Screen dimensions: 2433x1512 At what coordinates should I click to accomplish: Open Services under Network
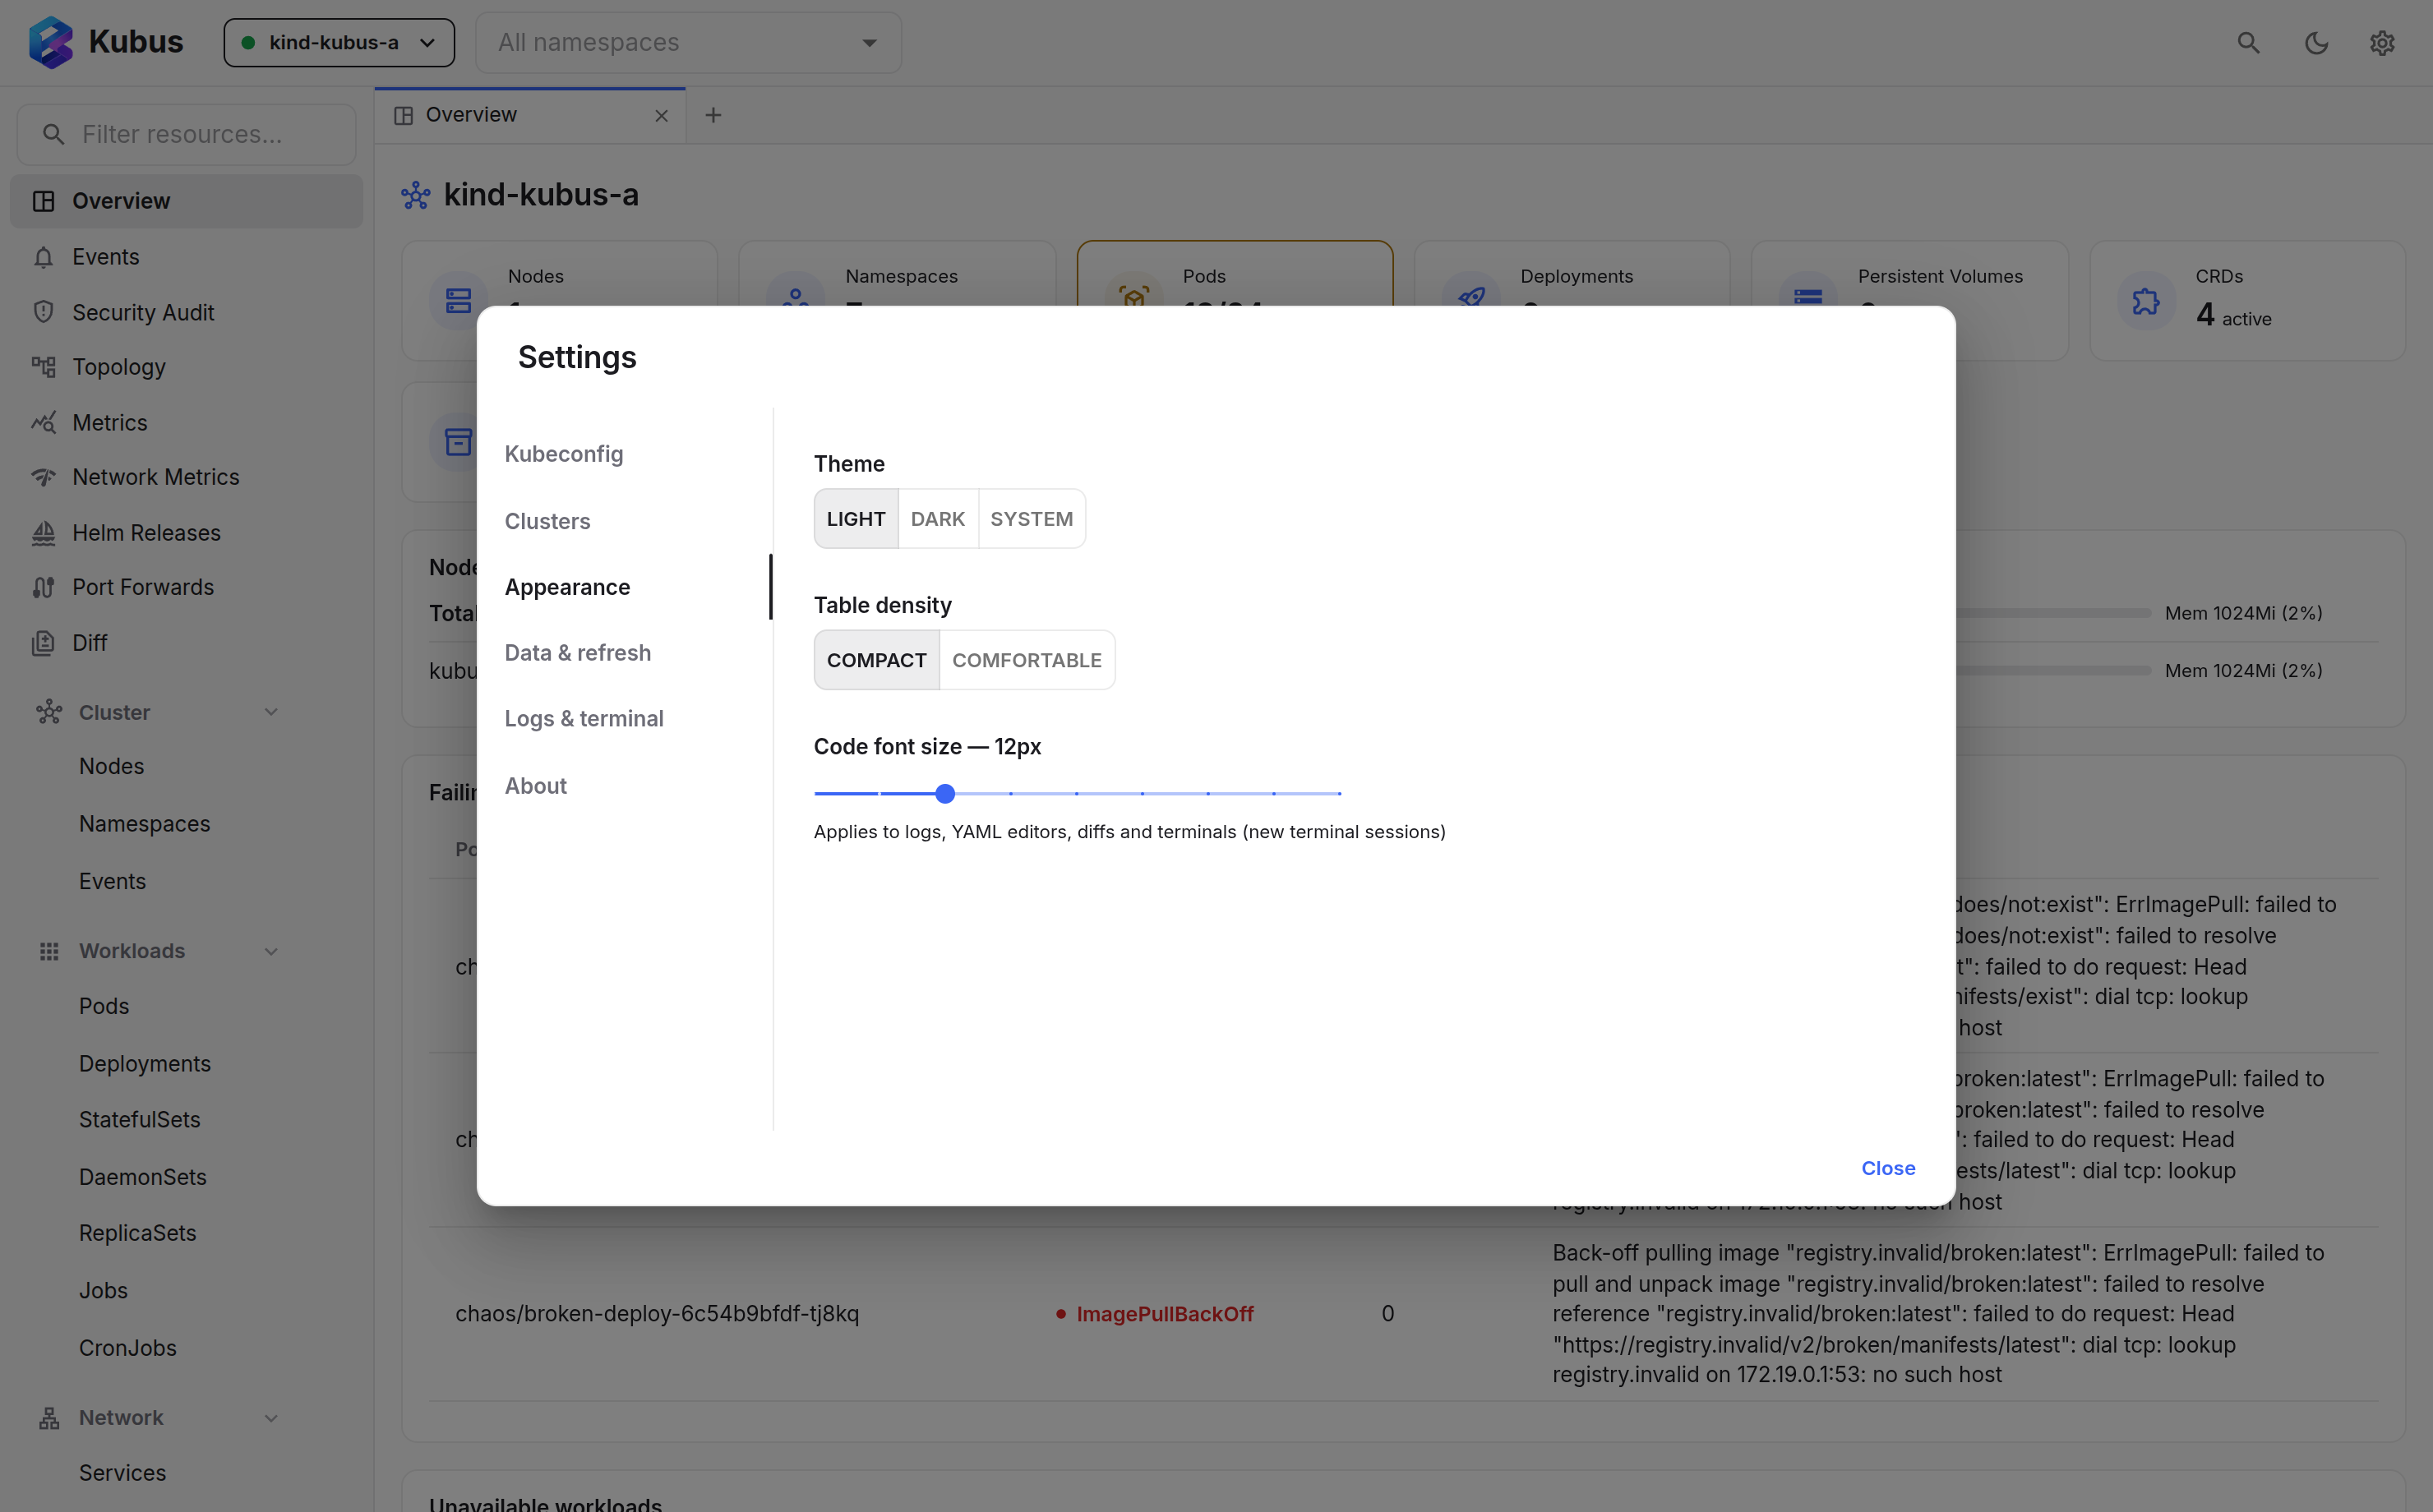123,1473
